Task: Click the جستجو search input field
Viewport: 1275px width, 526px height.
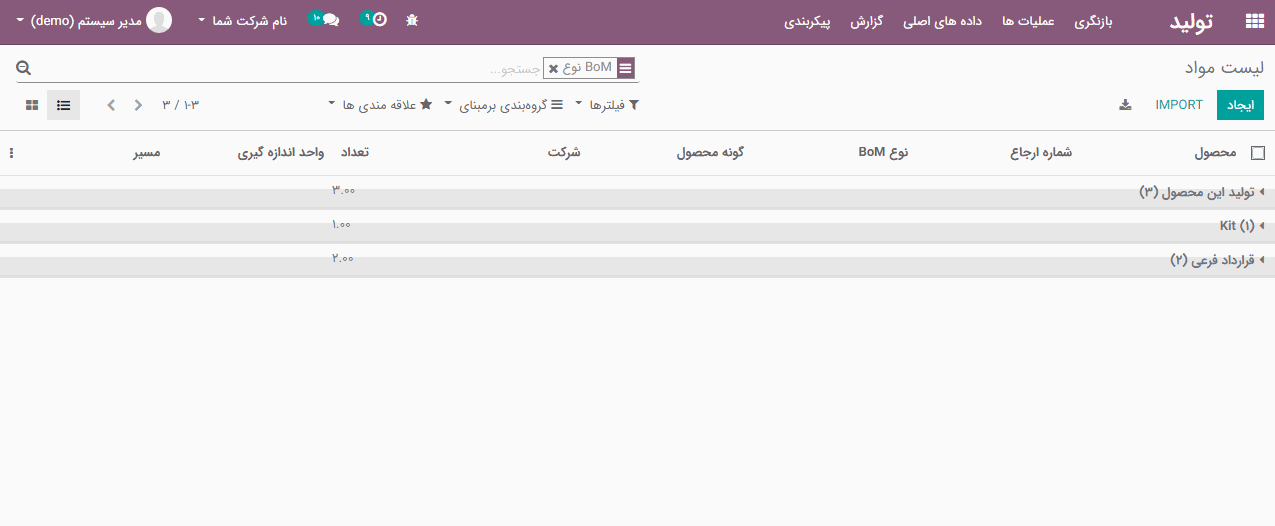Action: click(x=290, y=69)
